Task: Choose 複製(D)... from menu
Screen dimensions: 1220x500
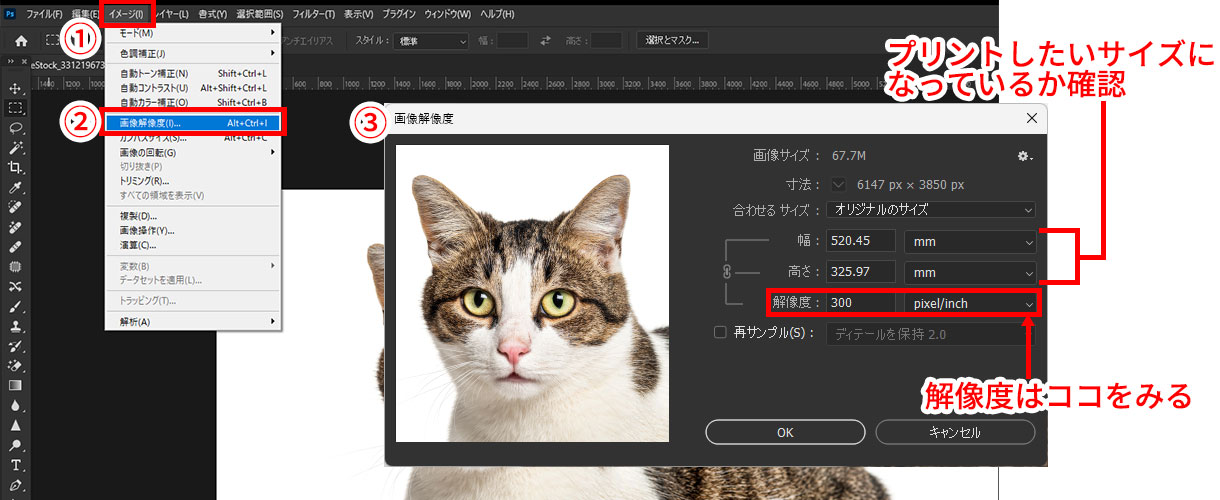Action: [x=194, y=216]
